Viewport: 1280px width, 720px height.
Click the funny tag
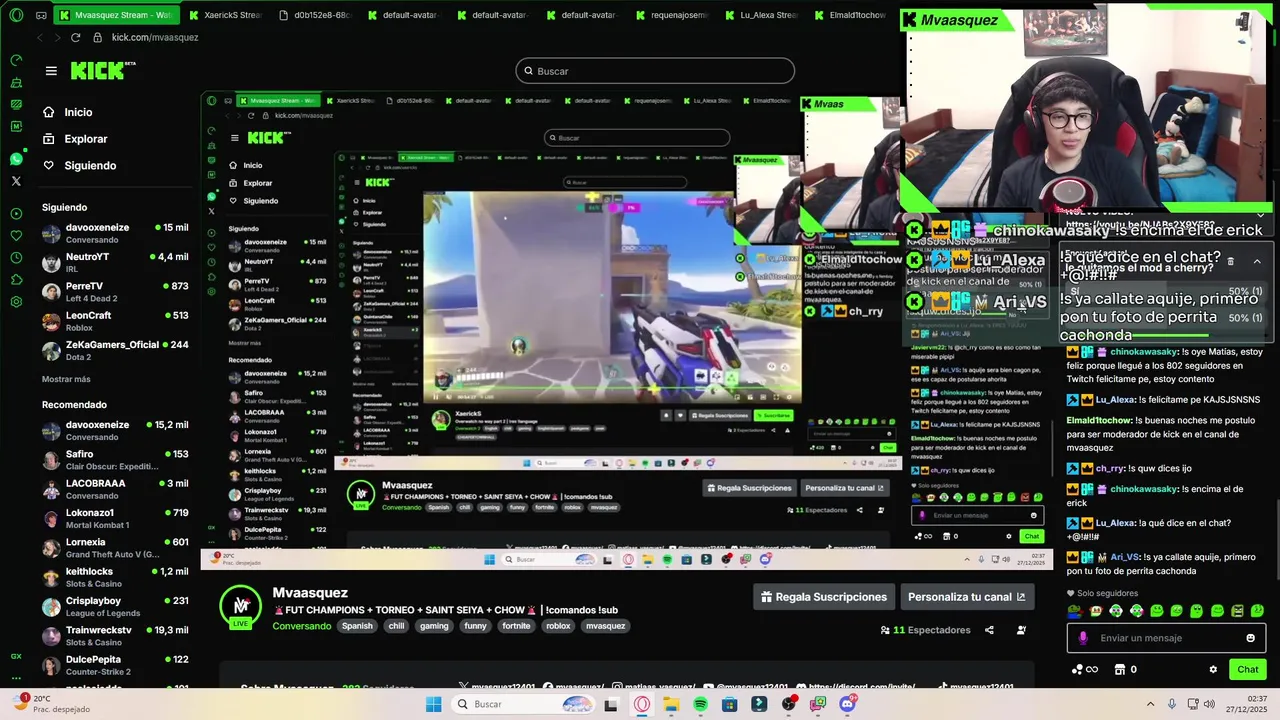click(475, 626)
